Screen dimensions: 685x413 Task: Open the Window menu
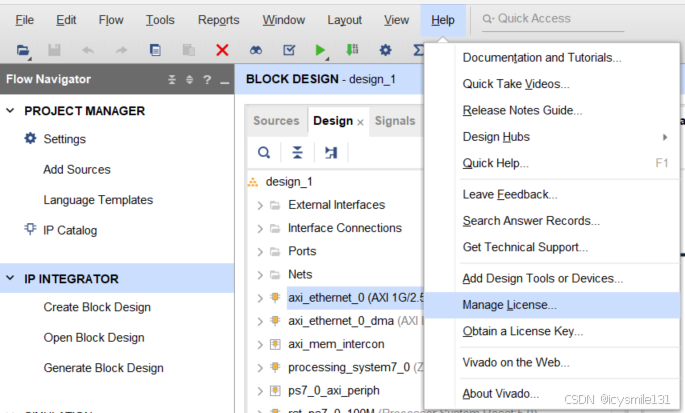coord(284,20)
